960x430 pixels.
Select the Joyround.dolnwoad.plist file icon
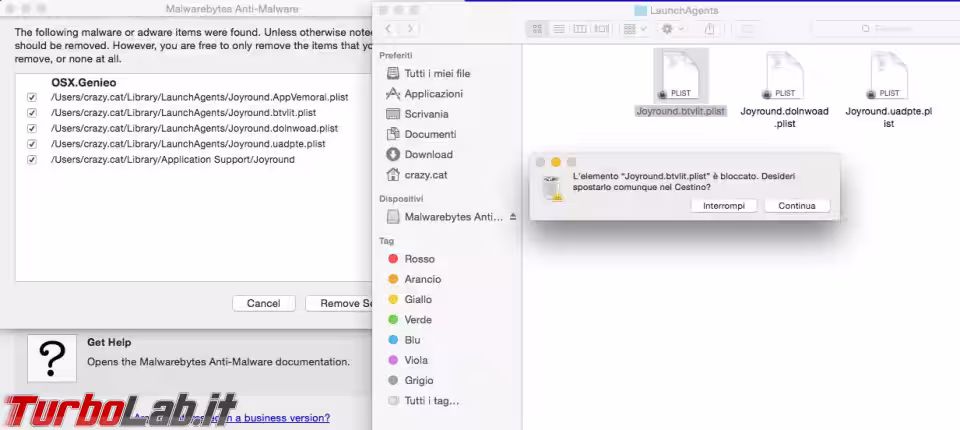click(x=785, y=75)
